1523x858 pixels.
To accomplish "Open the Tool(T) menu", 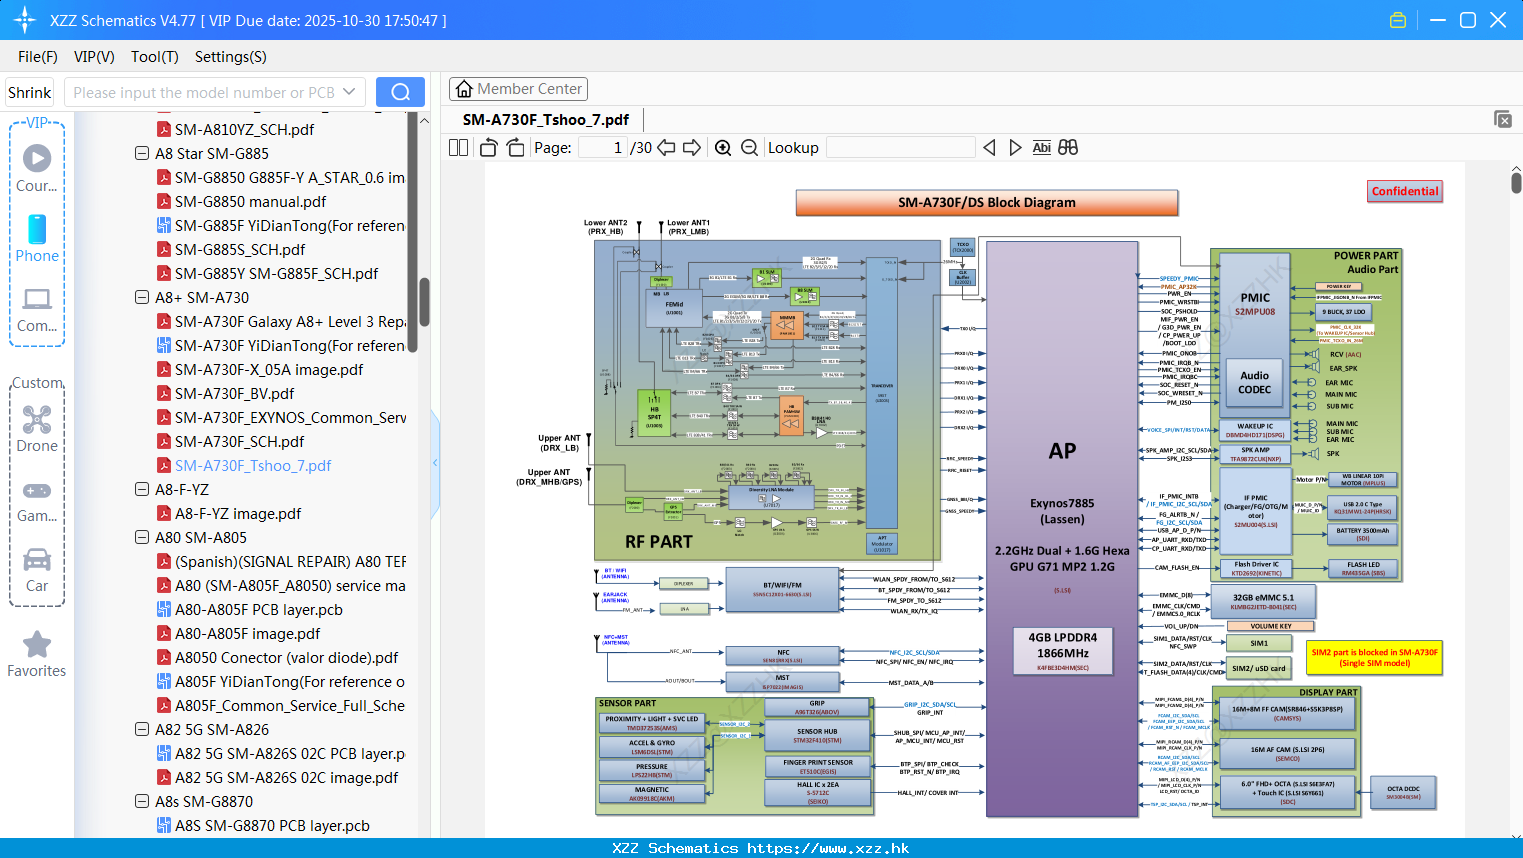I will pyautogui.click(x=155, y=57).
